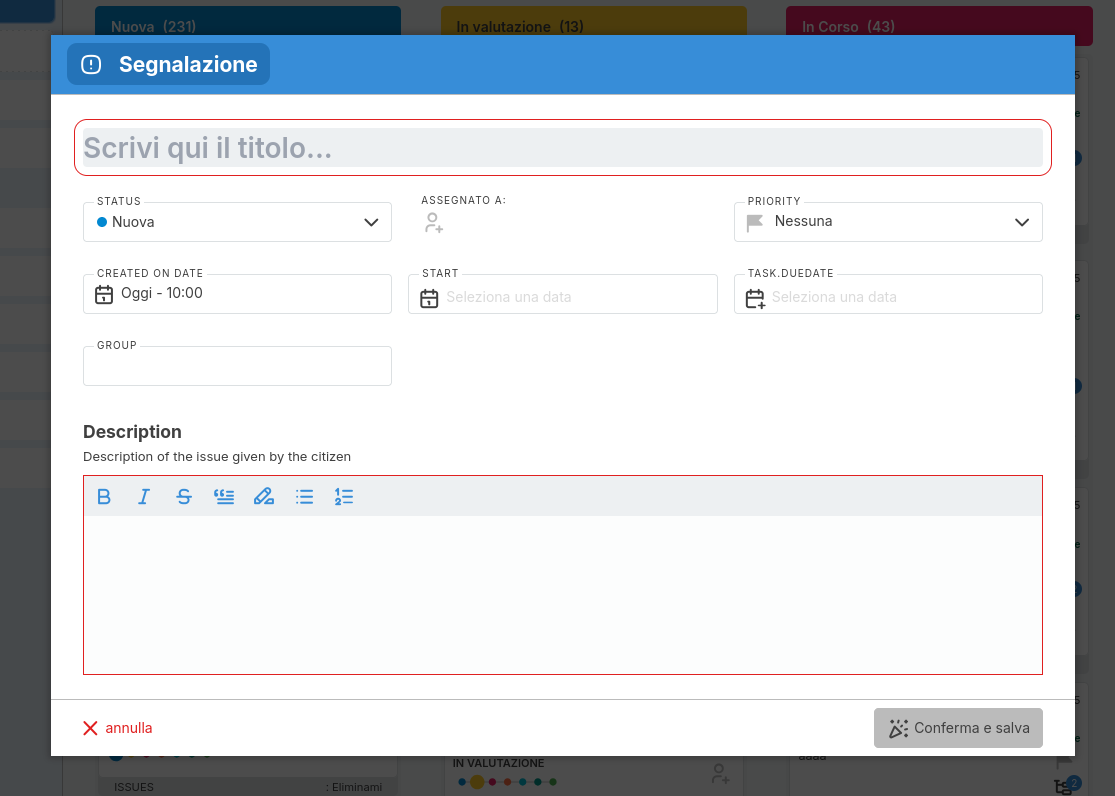Viewport: 1115px width, 796px height.
Task: Click annulla to cancel the report
Action: click(118, 728)
